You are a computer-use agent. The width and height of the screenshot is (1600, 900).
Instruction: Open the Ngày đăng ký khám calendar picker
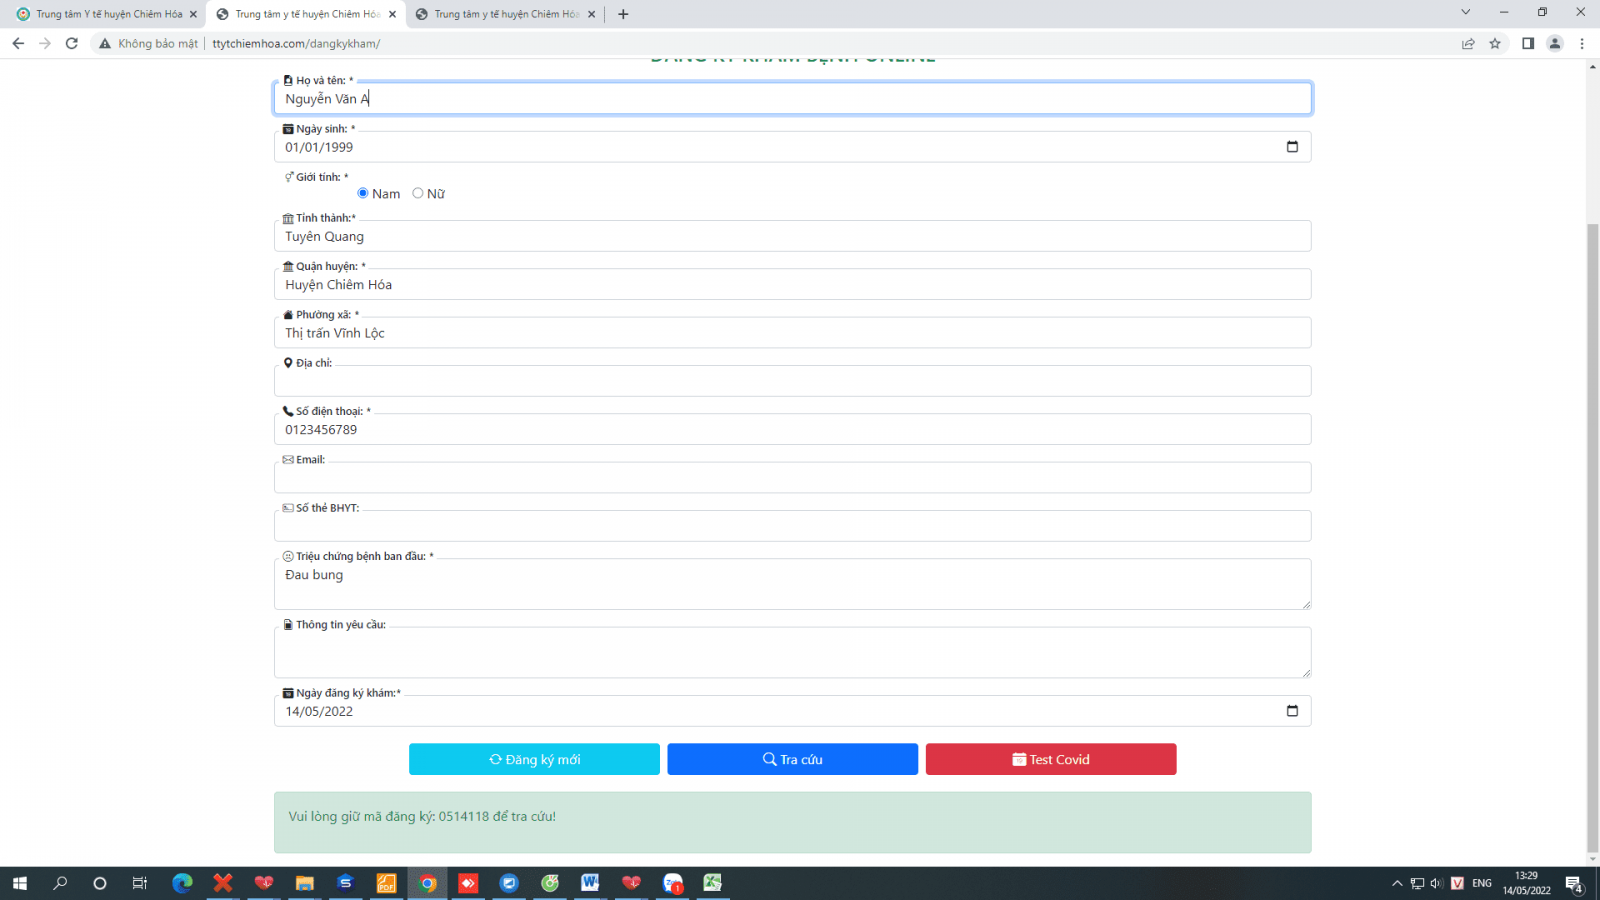pos(1292,711)
